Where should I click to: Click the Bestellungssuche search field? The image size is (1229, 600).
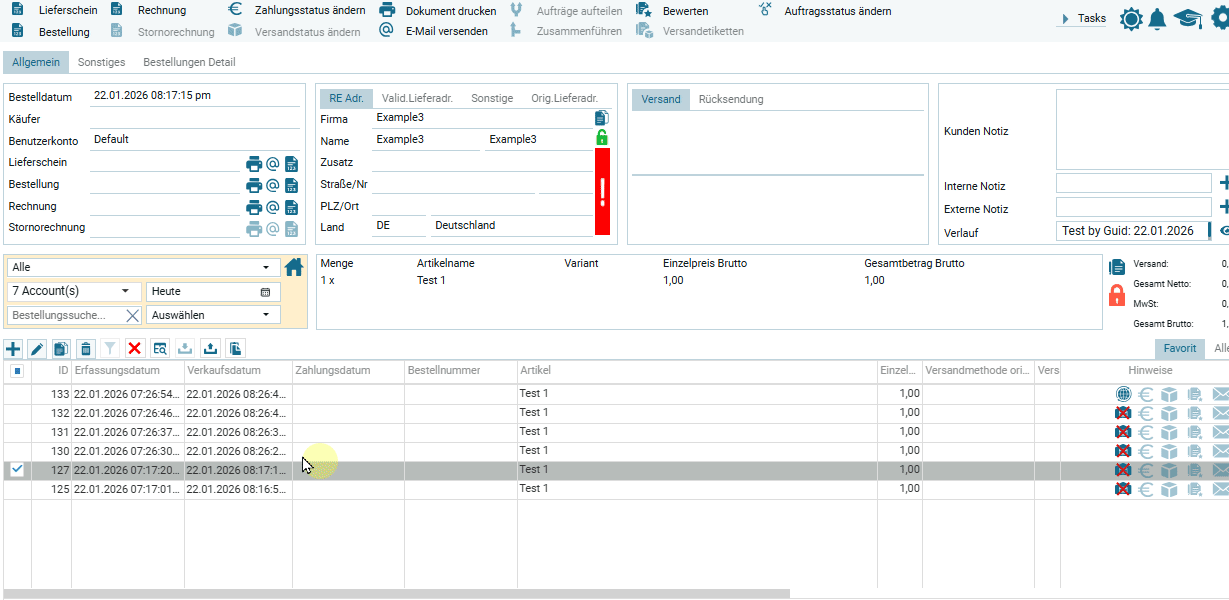(66, 315)
